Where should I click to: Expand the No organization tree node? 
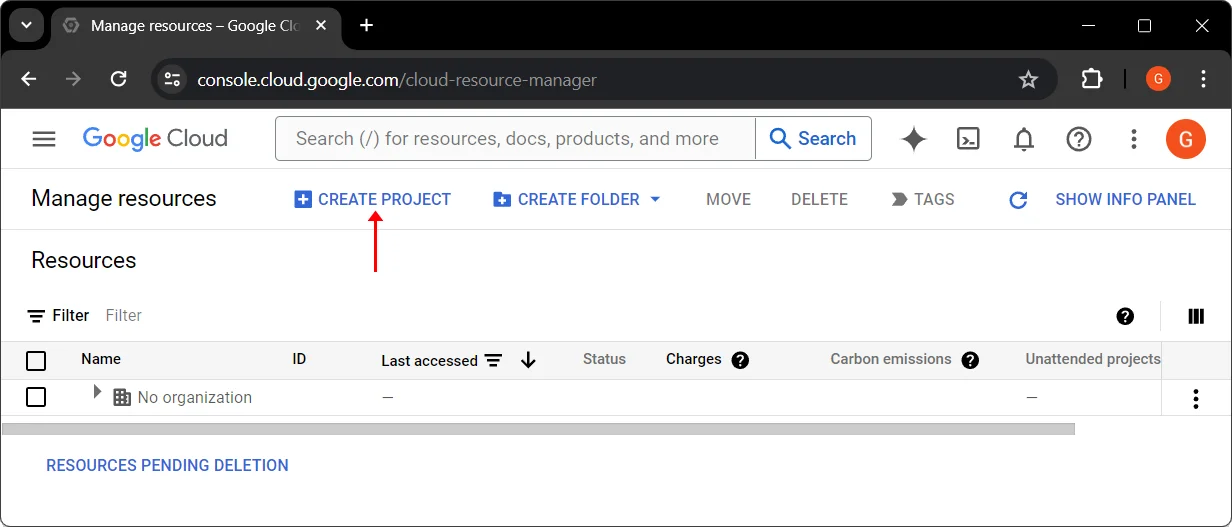coord(97,392)
